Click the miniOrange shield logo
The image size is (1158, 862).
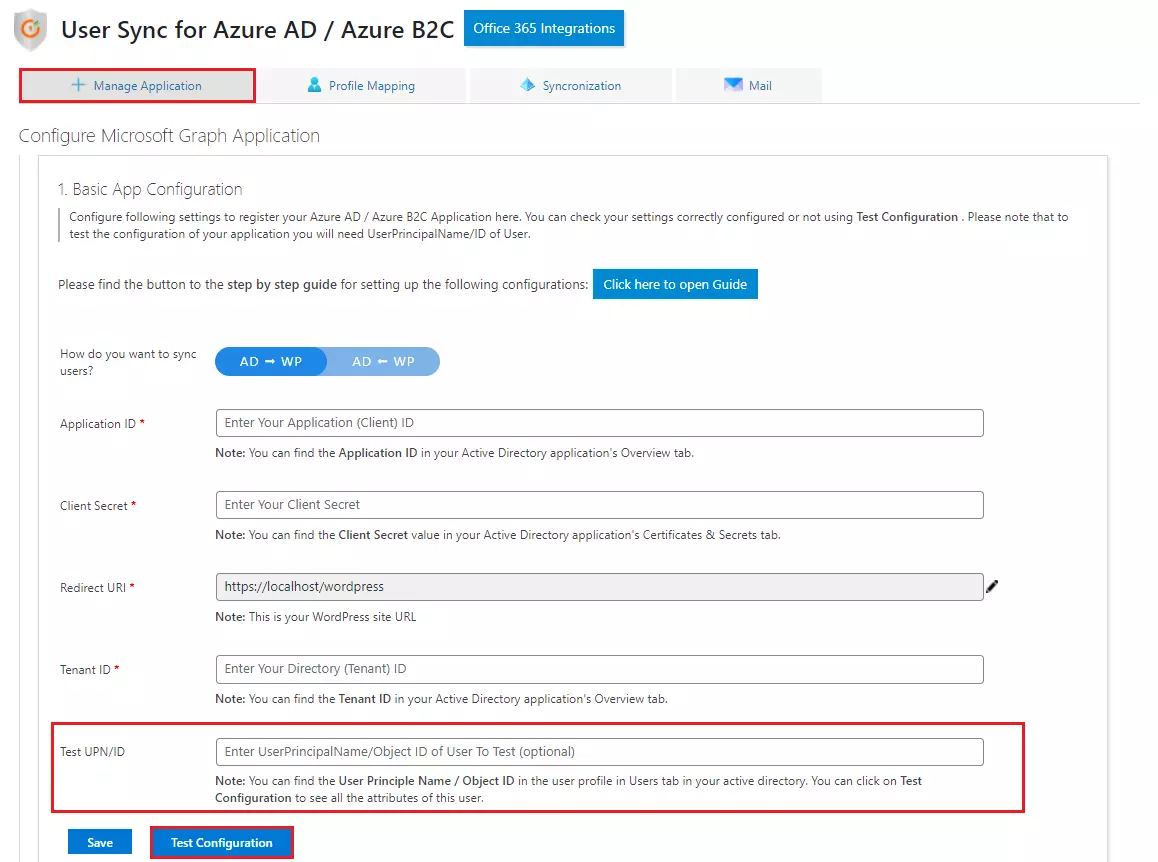30,30
